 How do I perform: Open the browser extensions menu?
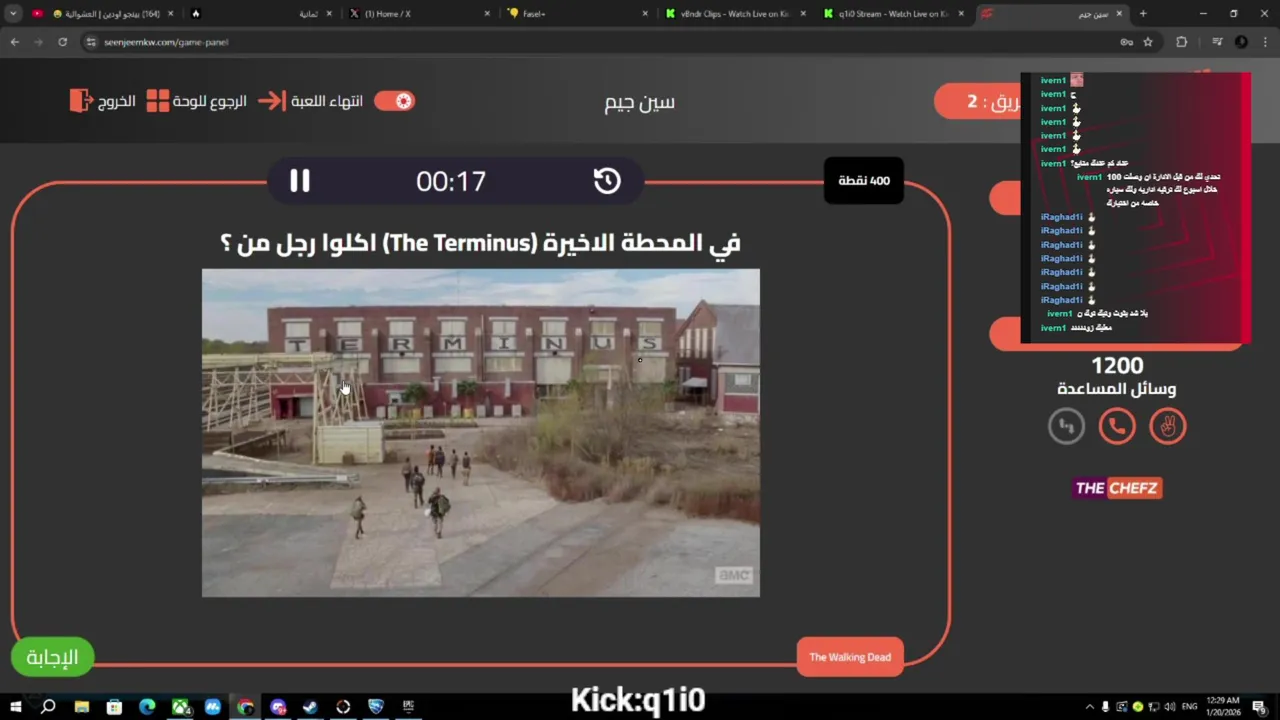[1182, 42]
